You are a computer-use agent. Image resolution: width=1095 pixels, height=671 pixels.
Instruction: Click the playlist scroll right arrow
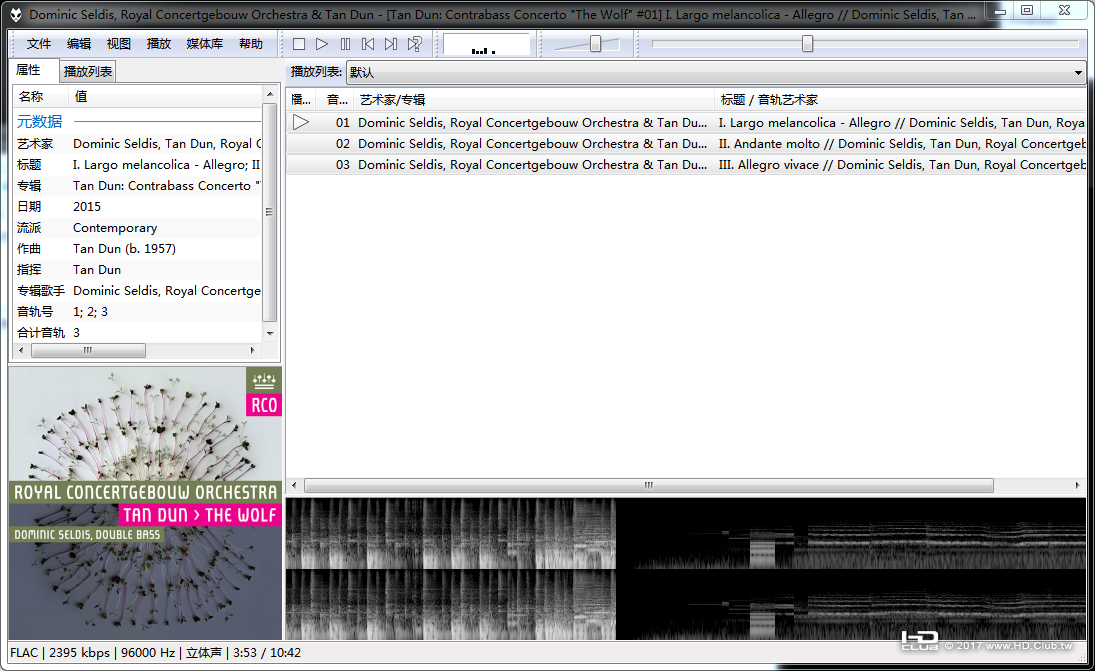pyautogui.click(x=1078, y=485)
